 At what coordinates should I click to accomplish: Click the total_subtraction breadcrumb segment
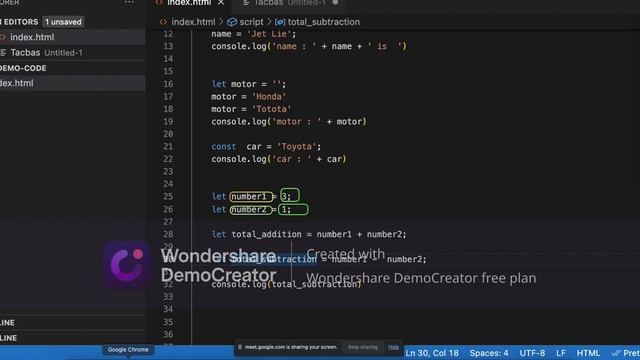324,22
